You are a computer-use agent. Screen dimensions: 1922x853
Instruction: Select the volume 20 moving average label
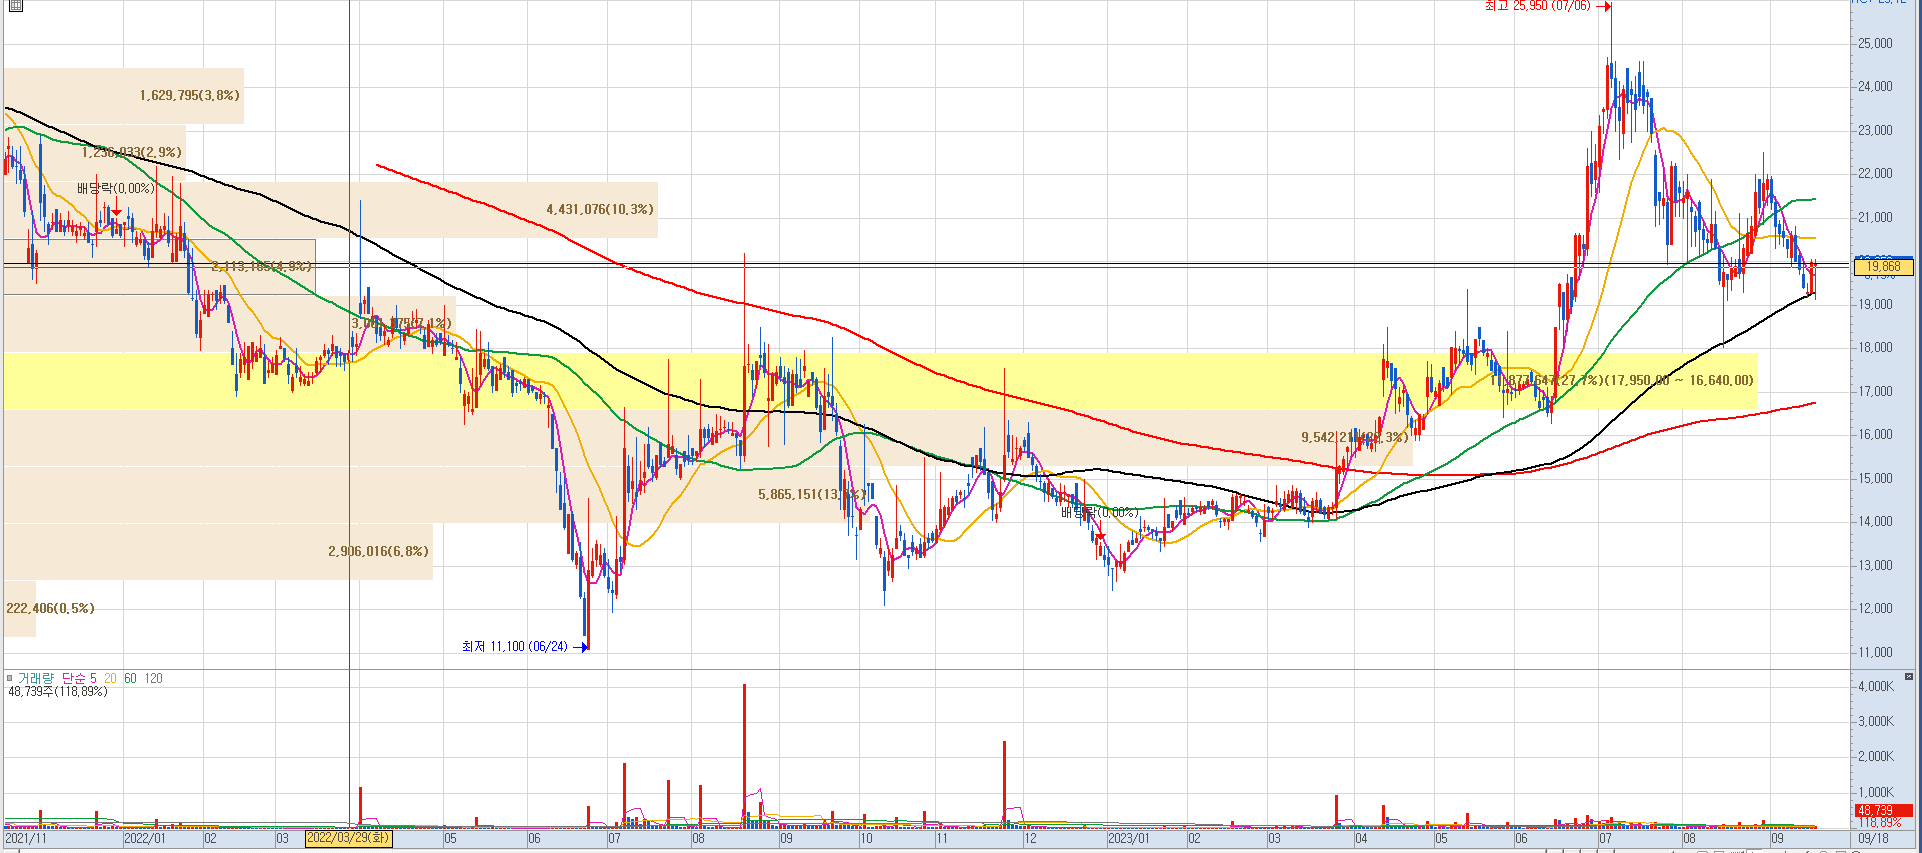pyautogui.click(x=110, y=678)
